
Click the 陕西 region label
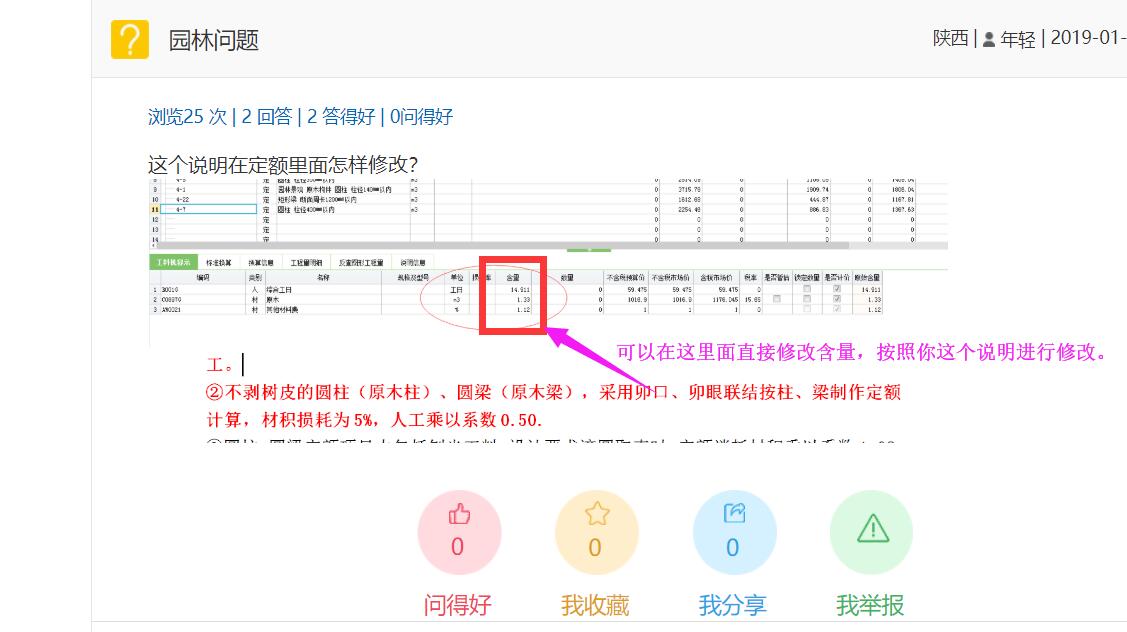(x=950, y=38)
